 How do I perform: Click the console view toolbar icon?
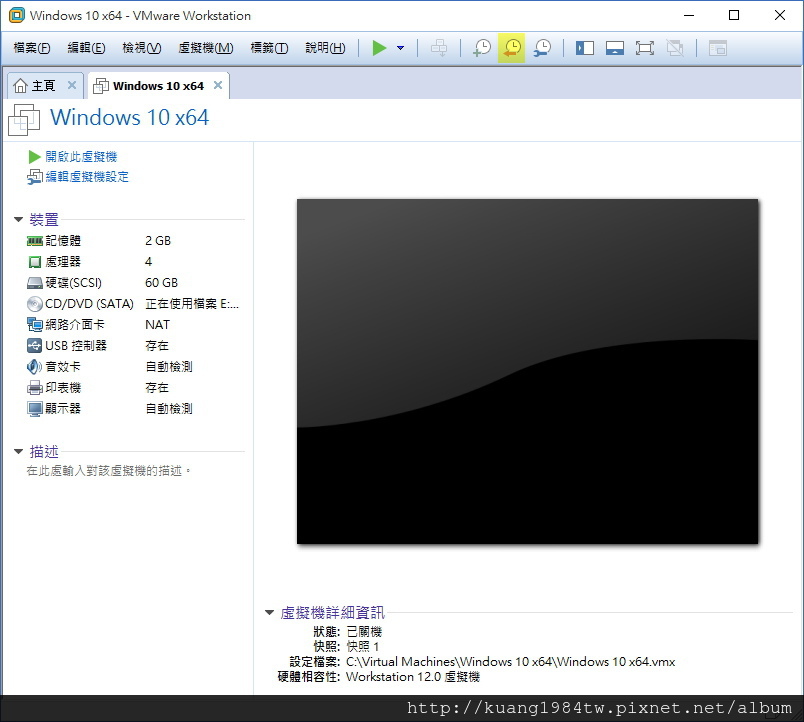pos(718,48)
